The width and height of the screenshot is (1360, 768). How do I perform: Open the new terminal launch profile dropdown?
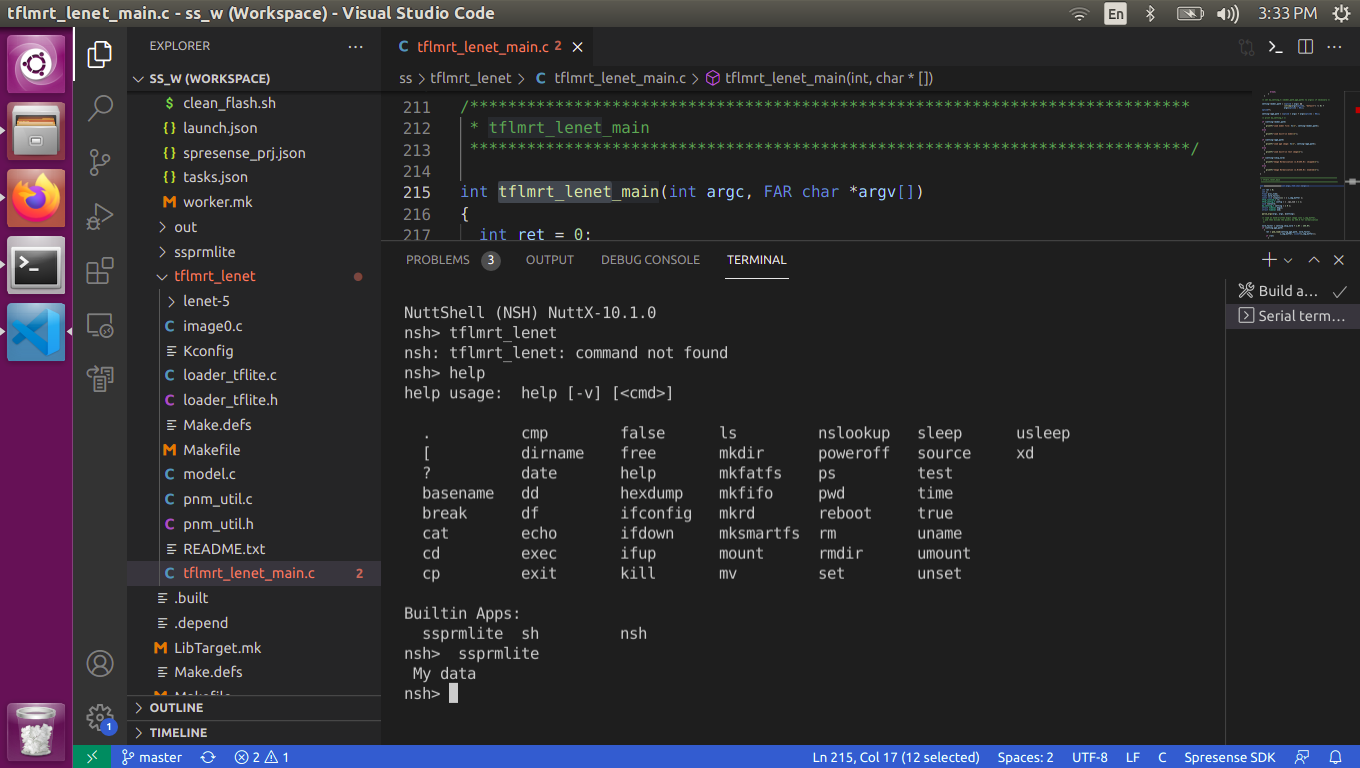pyautogui.click(x=1288, y=260)
